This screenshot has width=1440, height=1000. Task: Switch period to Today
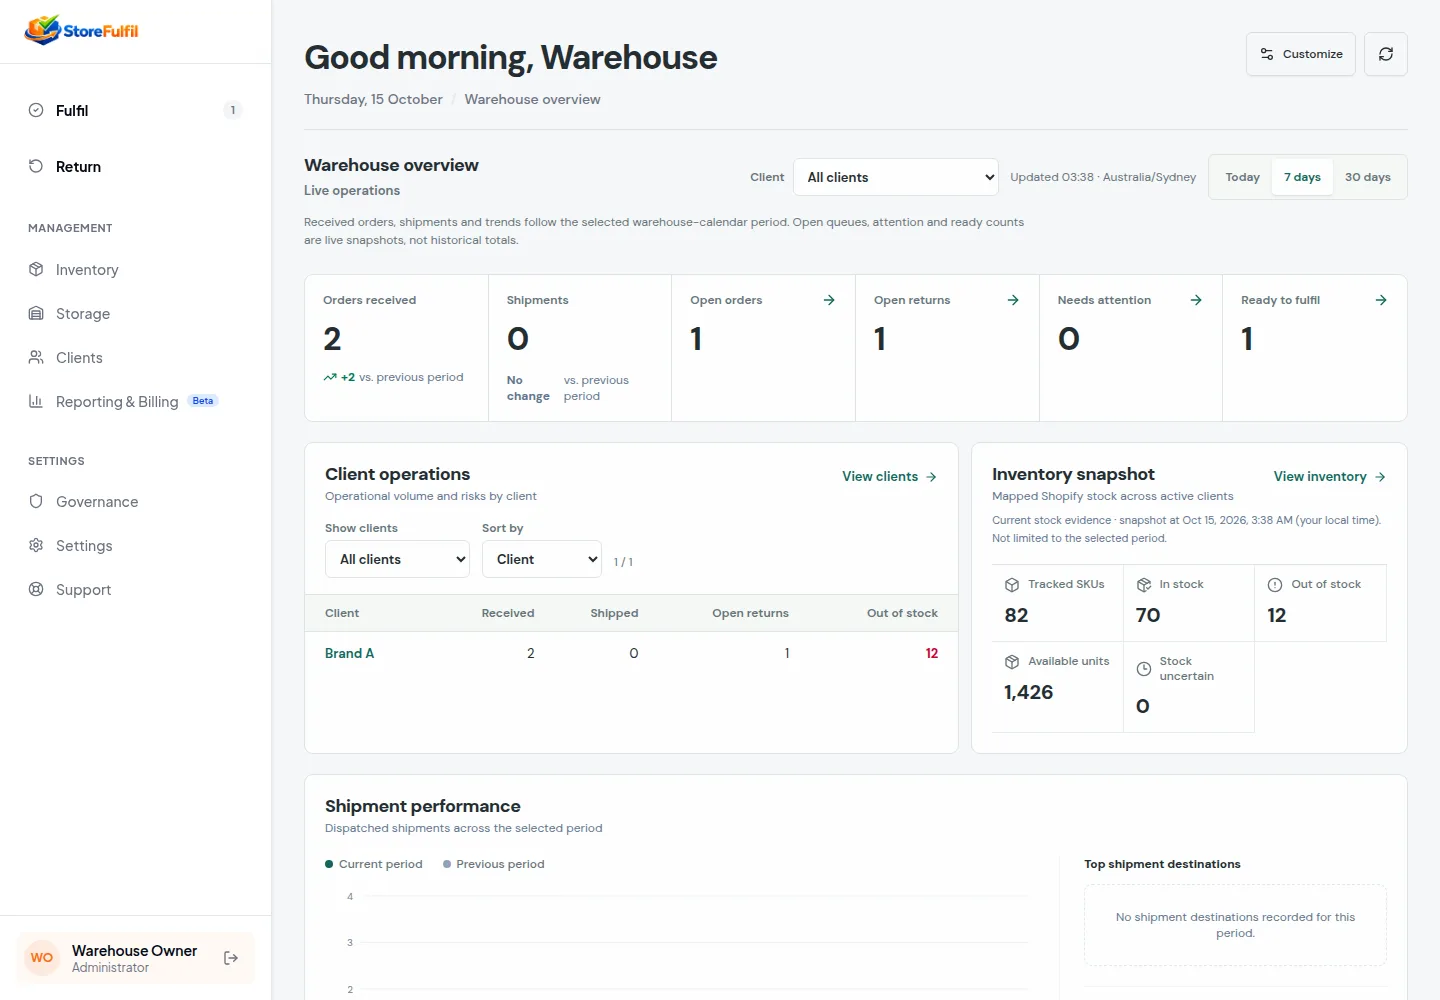1242,177
